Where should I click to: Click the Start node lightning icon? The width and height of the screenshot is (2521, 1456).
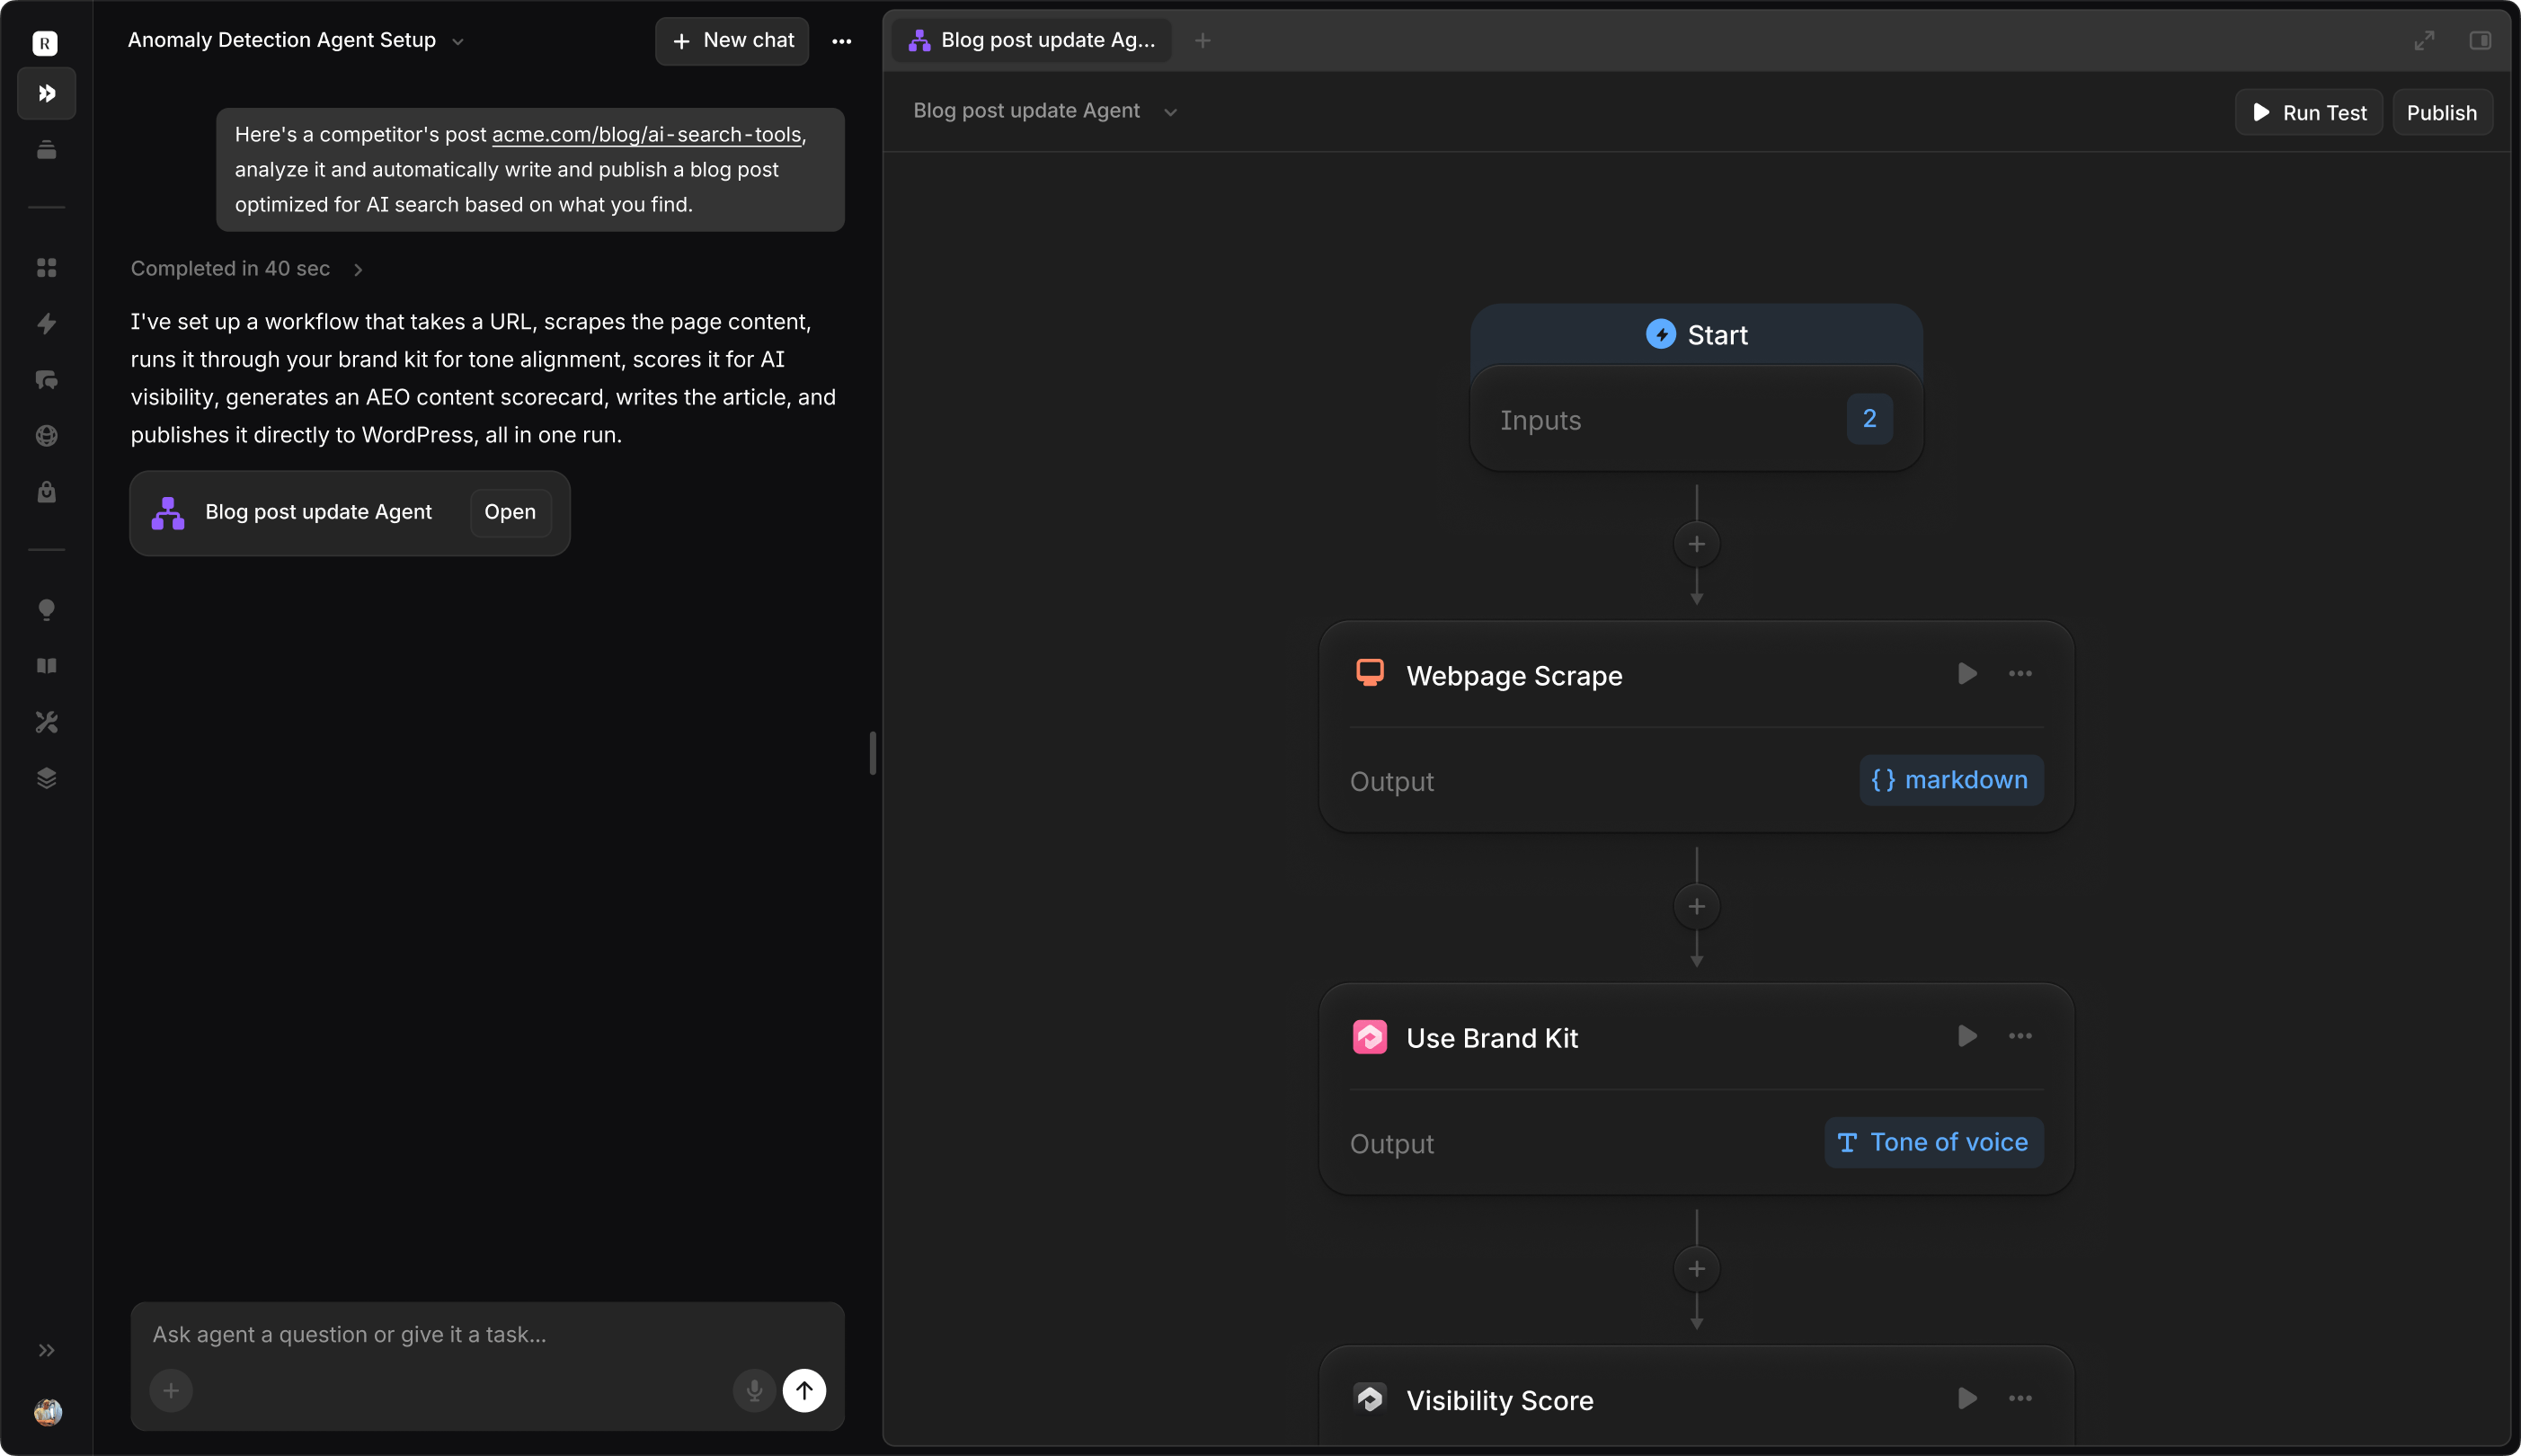(1660, 334)
